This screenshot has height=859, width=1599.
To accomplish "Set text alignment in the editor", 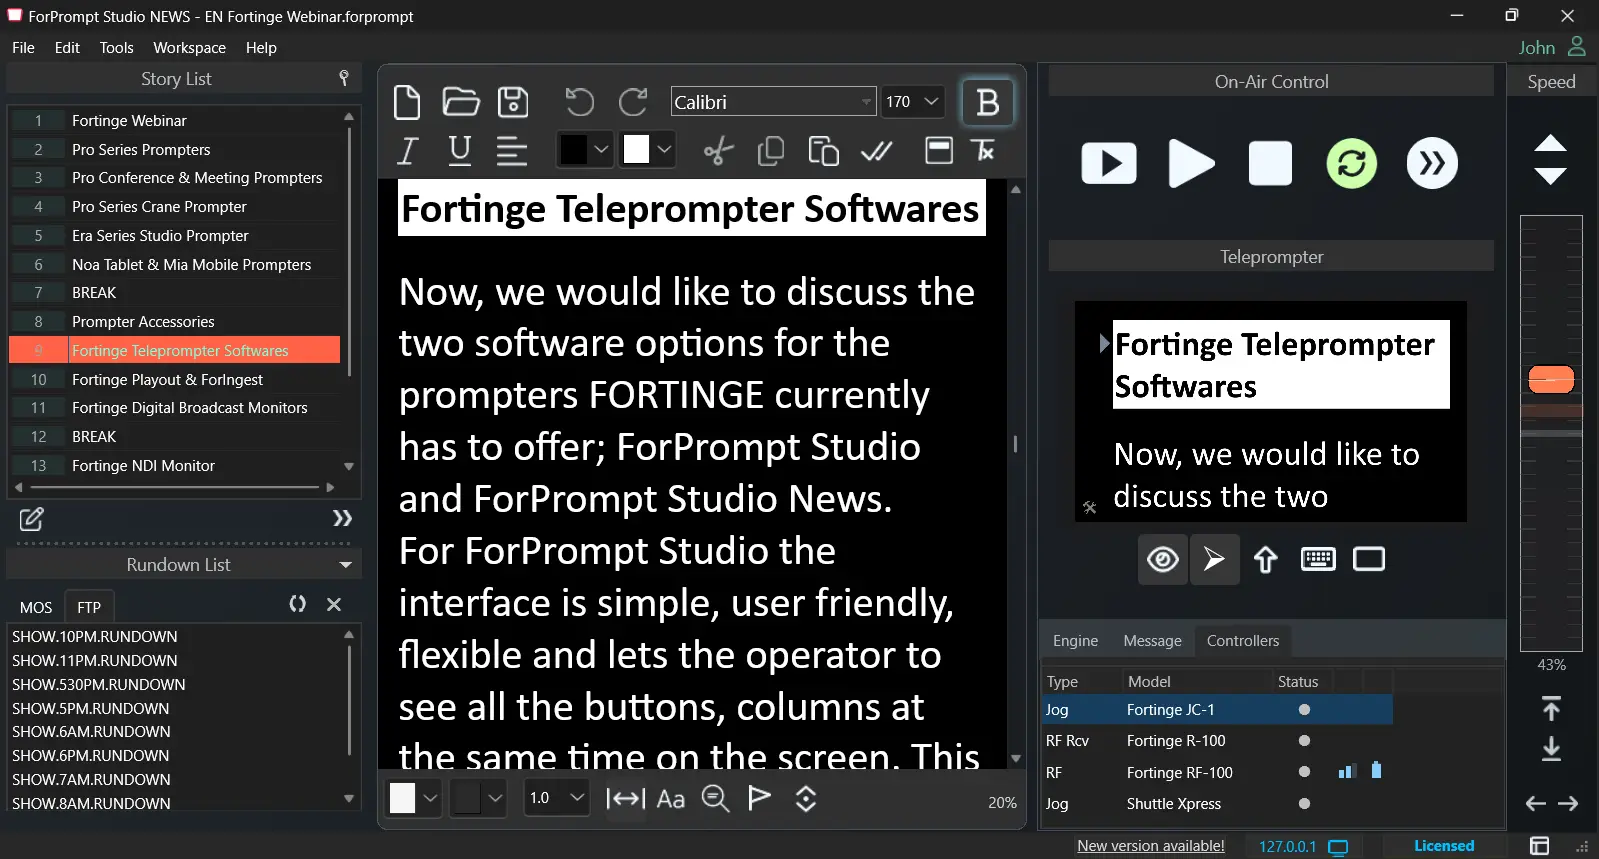I will 512,151.
